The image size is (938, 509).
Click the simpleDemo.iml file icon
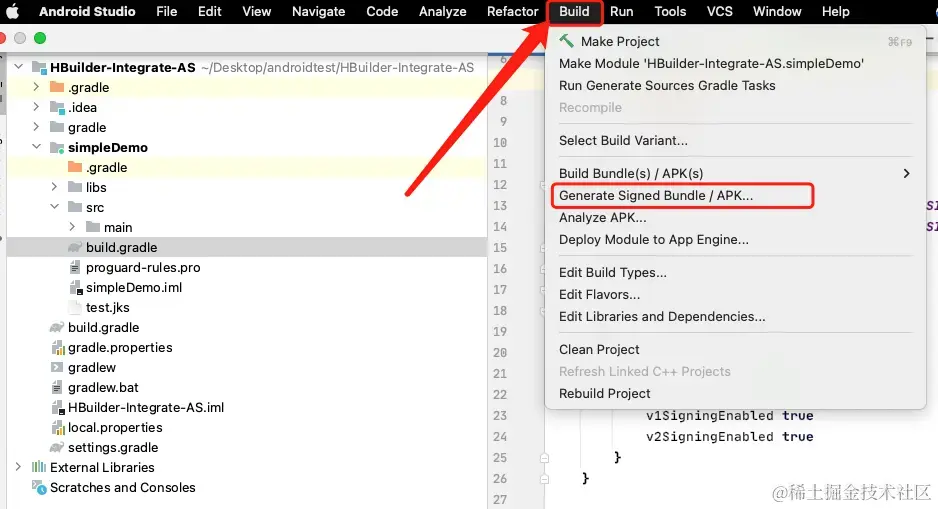click(76, 288)
